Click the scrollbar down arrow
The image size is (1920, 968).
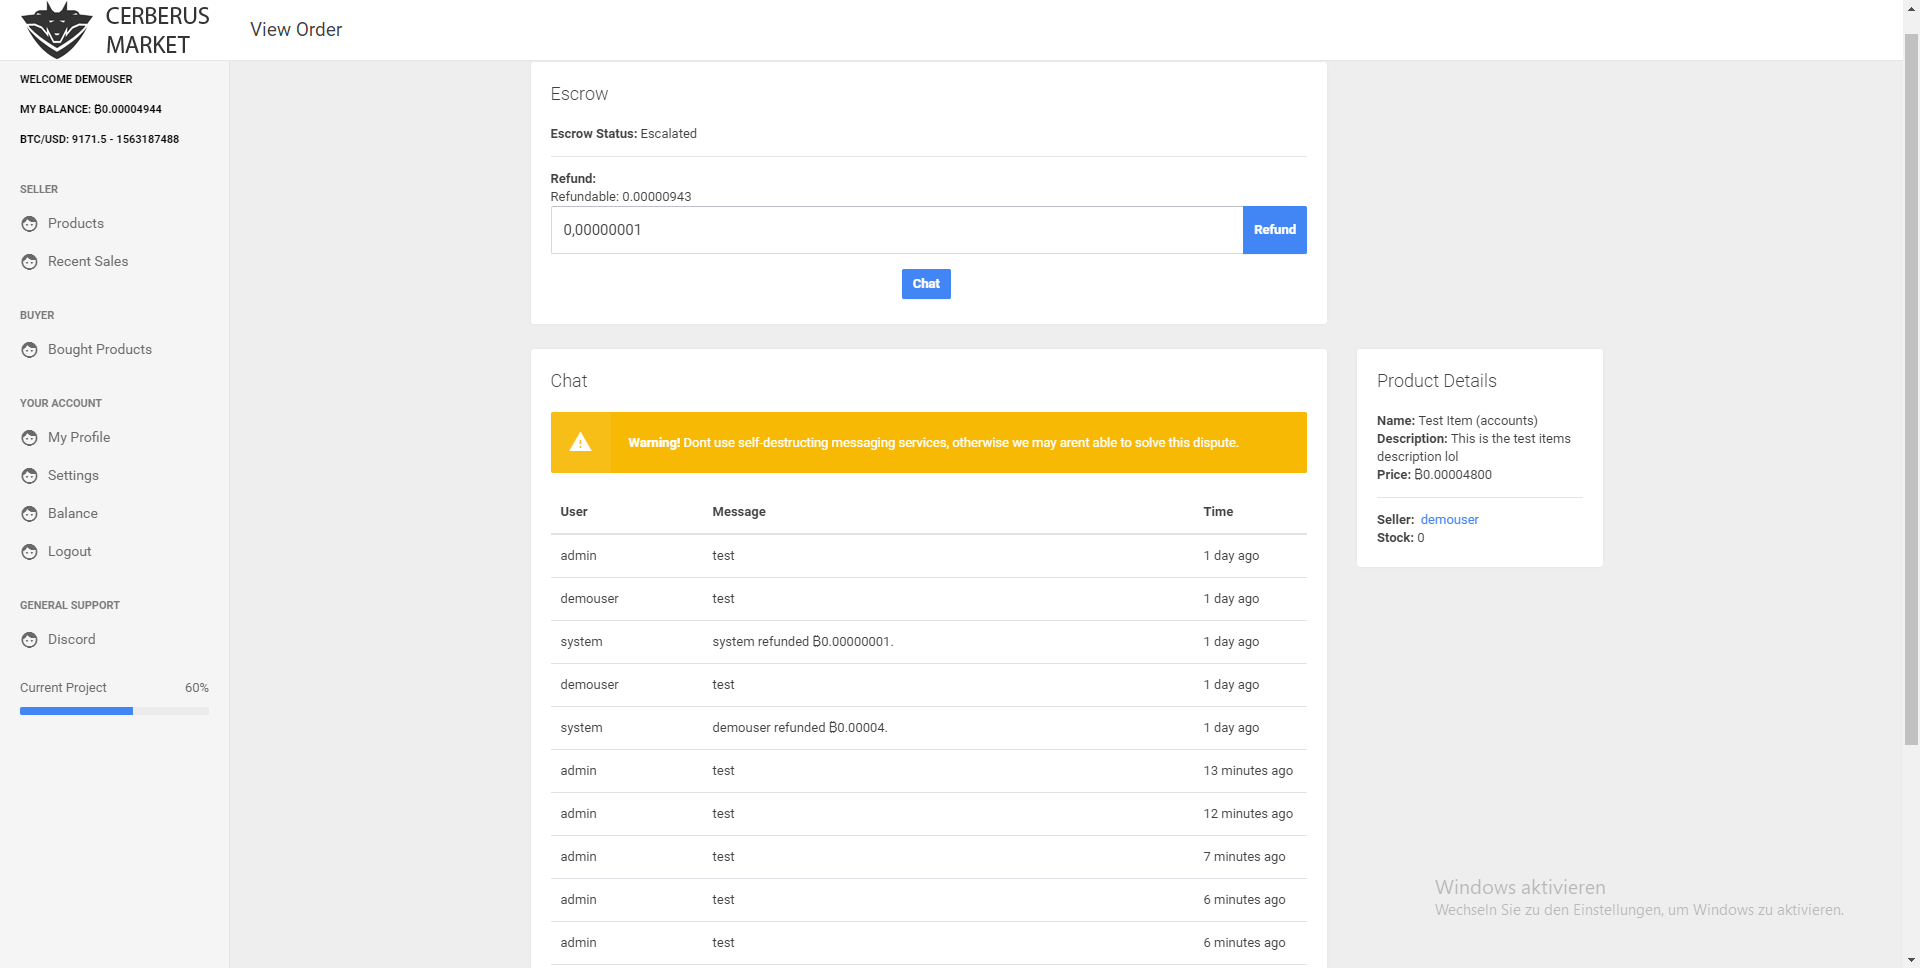coord(1911,960)
